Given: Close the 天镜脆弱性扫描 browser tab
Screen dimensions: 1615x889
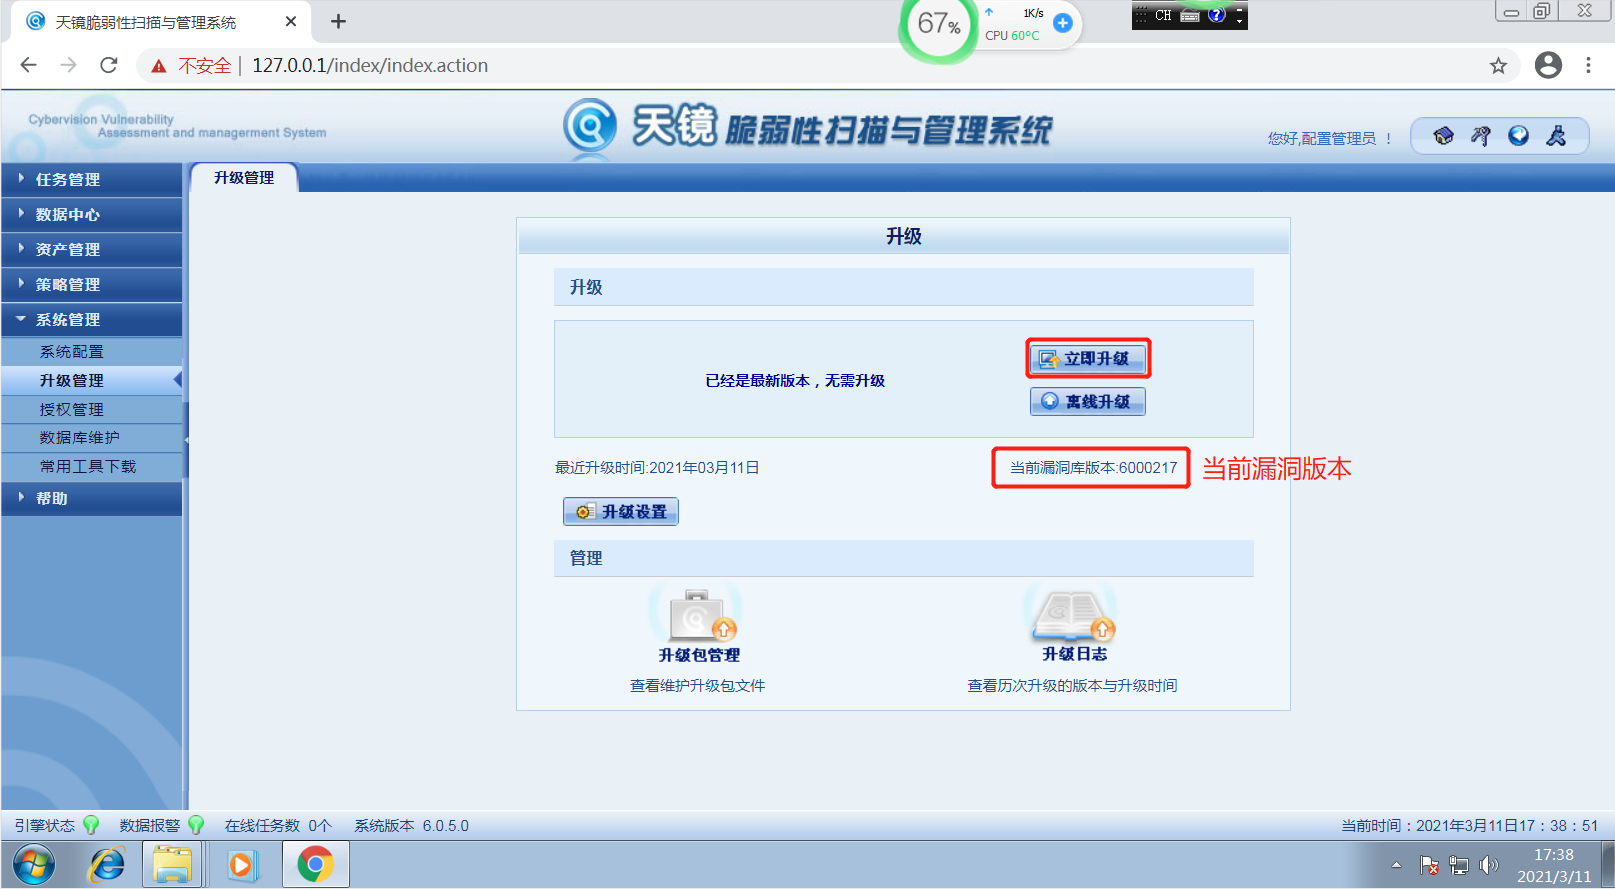Looking at the screenshot, I should 291,21.
